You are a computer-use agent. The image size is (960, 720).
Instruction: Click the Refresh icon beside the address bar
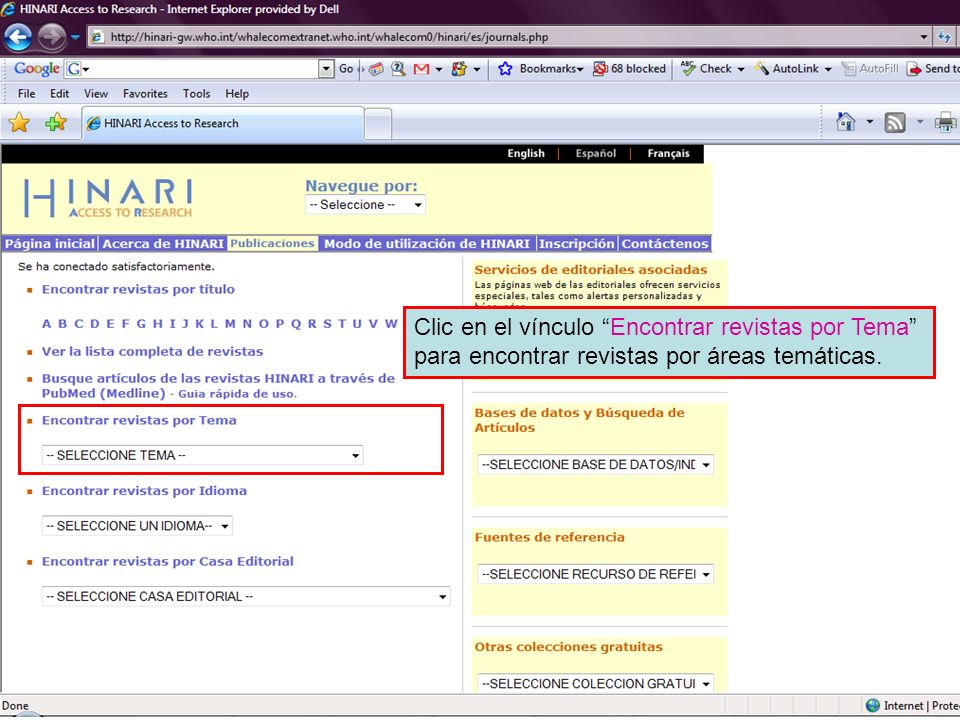(x=945, y=37)
